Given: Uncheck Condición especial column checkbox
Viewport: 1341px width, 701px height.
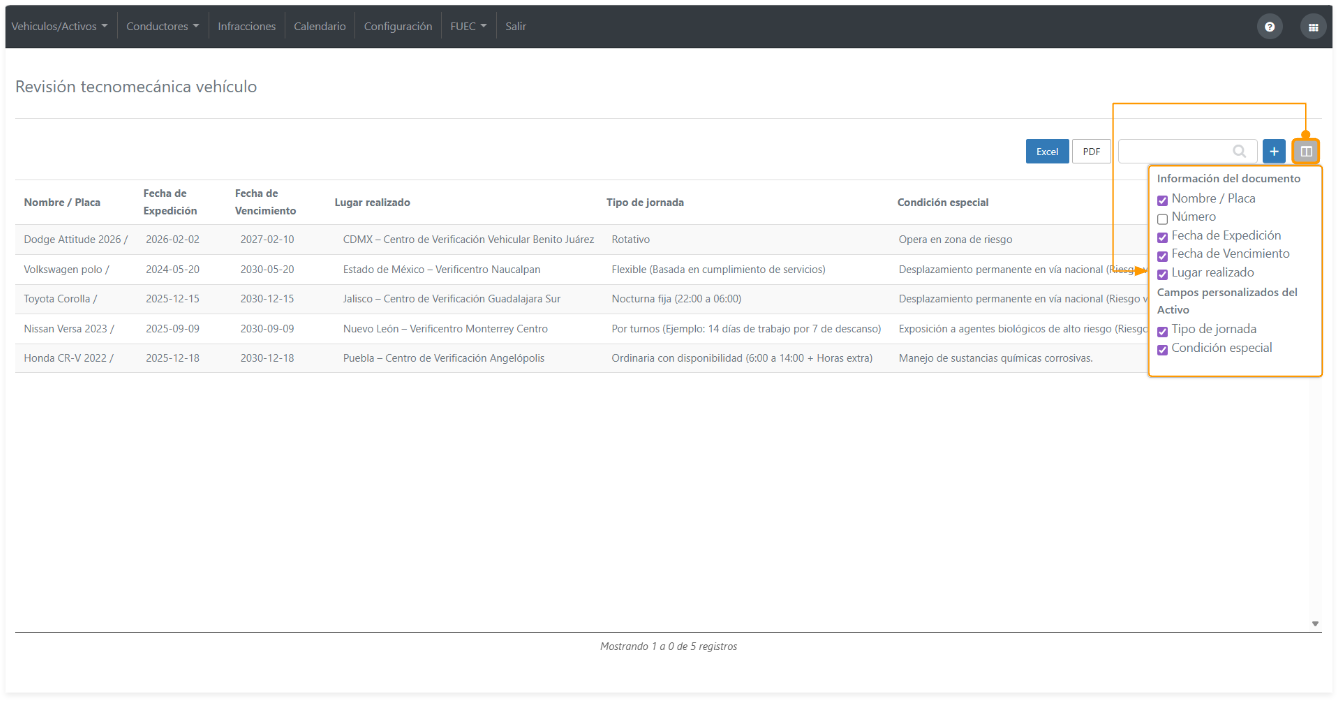Looking at the screenshot, I should [x=1162, y=350].
